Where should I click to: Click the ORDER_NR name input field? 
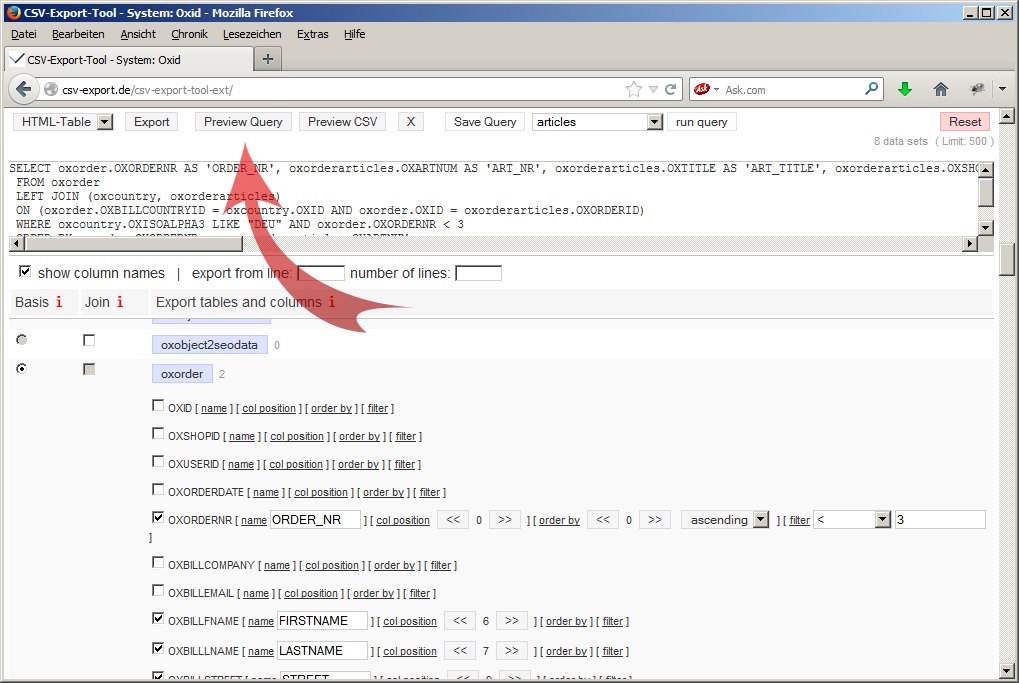point(315,519)
